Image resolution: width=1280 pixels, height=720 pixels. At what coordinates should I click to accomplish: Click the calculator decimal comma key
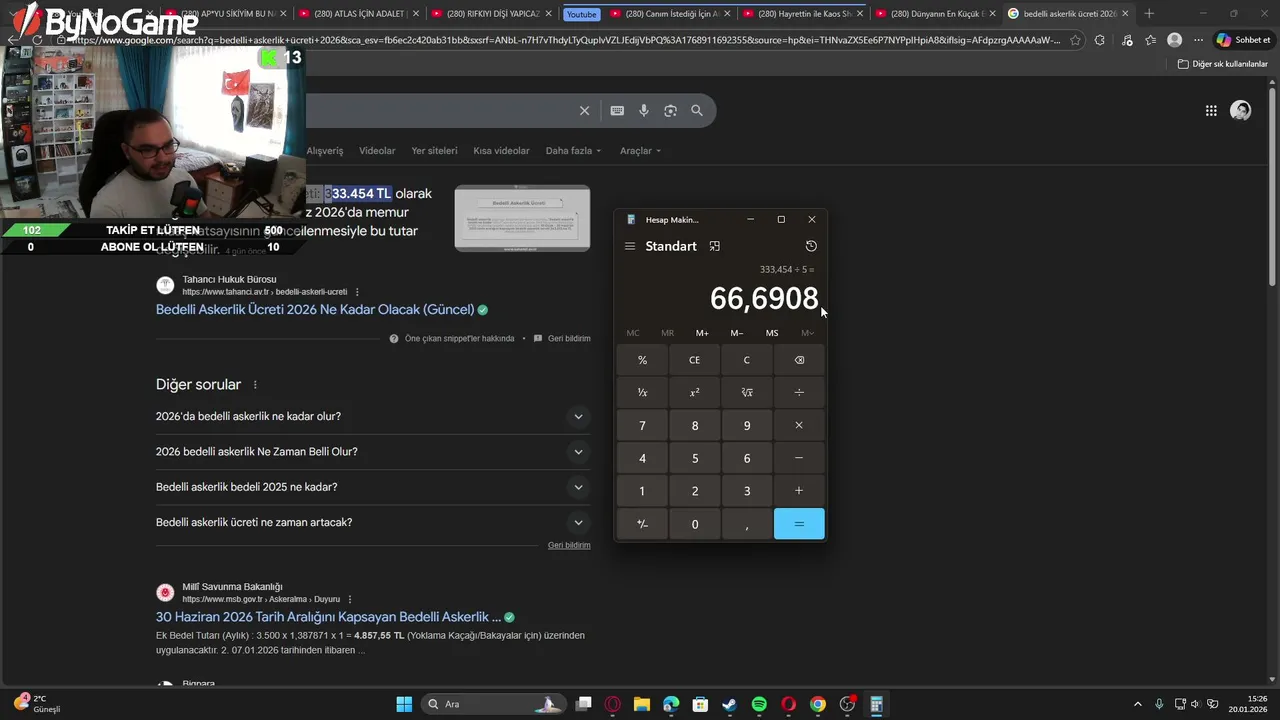point(747,524)
